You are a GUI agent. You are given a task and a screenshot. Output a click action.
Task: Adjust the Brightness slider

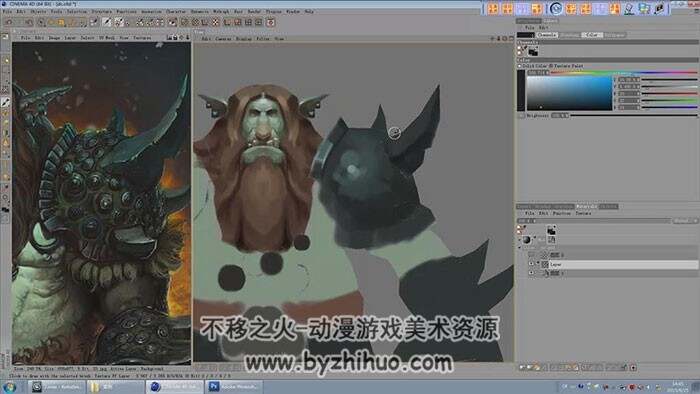click(634, 116)
